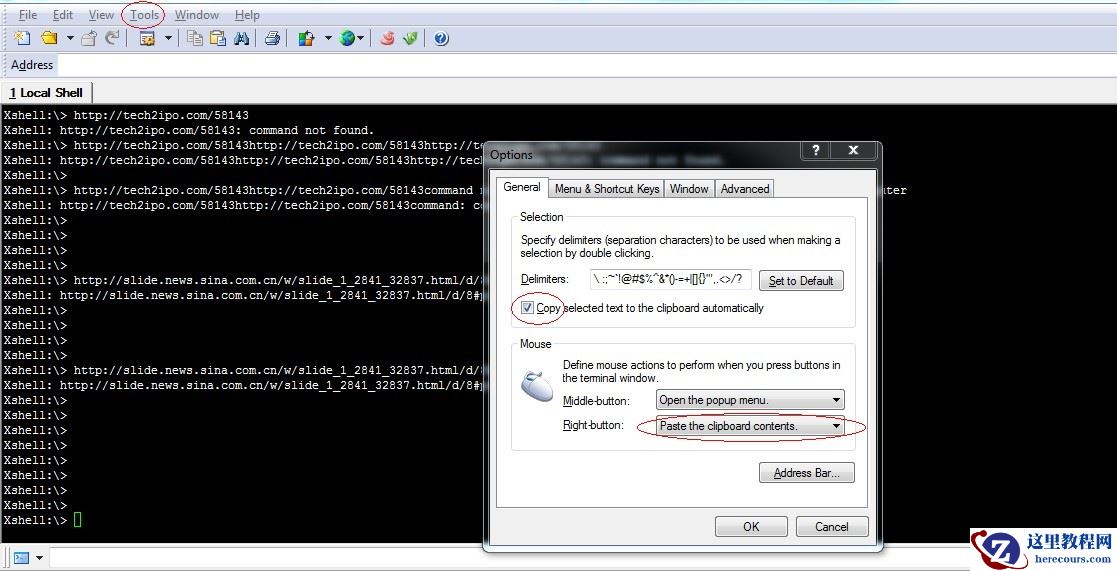The image size is (1117, 571).
Task: Open the compose bar dropdown arrow
Action: (x=39, y=557)
